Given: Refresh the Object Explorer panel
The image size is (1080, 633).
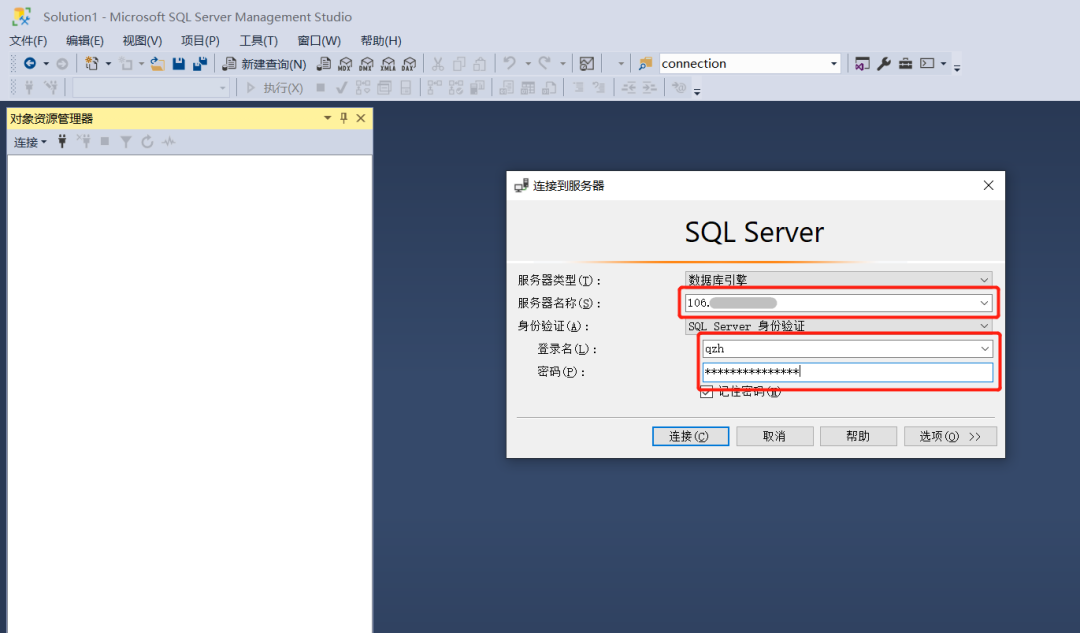Looking at the screenshot, I should tap(147, 141).
